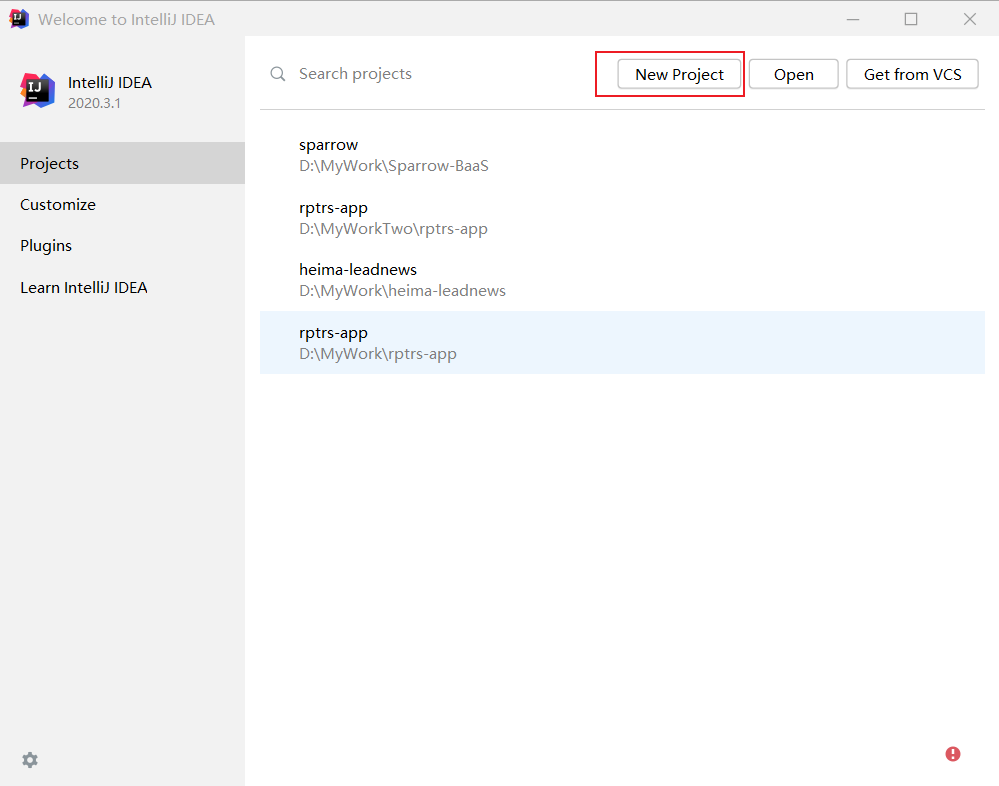This screenshot has width=999, height=786.
Task: Open the heima-leadnews project
Action: point(622,280)
